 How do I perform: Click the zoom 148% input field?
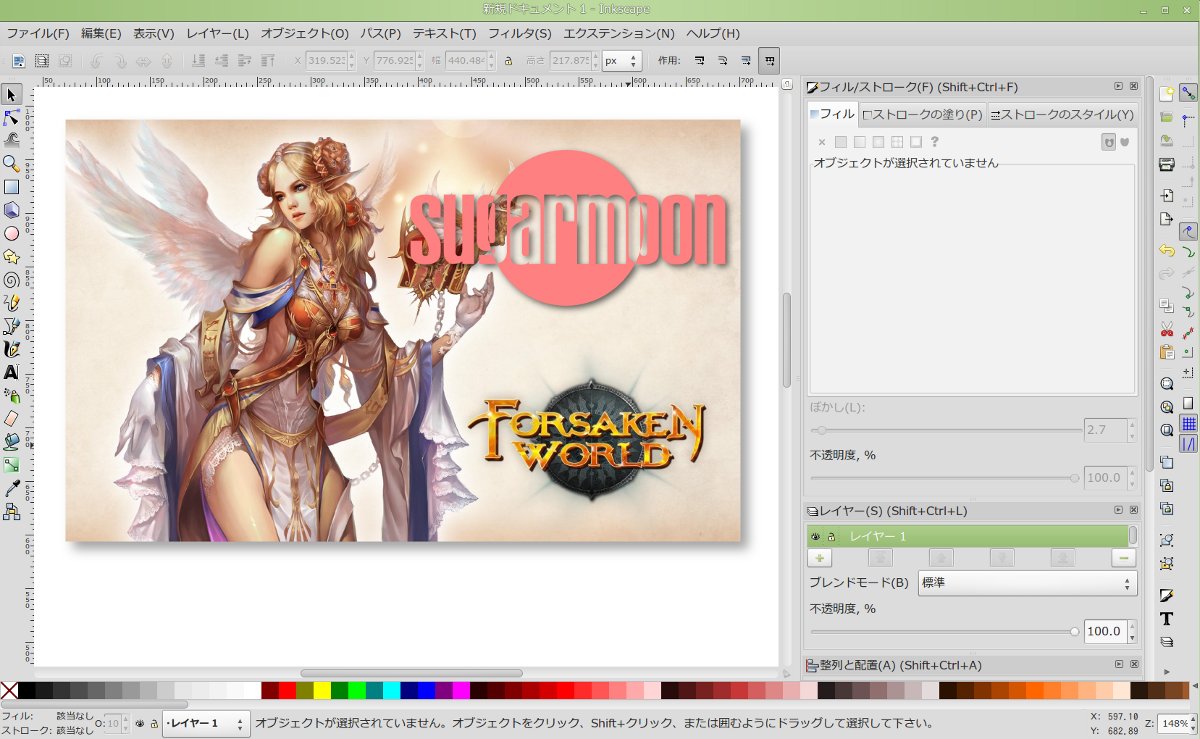[x=1173, y=723]
